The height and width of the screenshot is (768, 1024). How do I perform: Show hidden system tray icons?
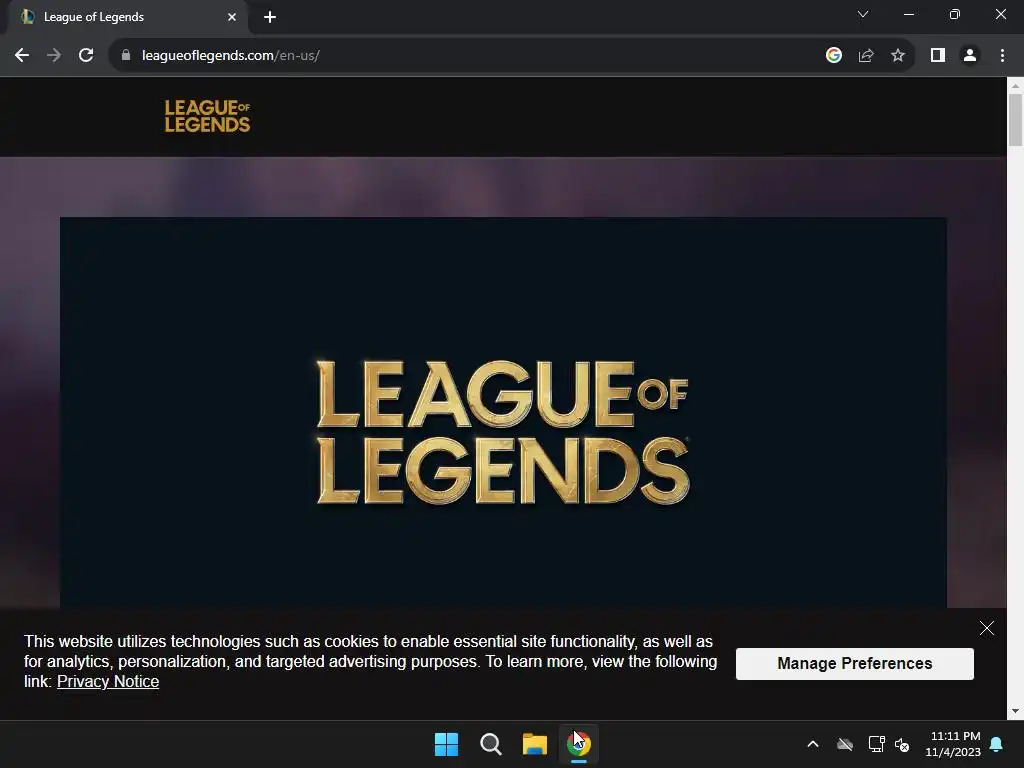pyautogui.click(x=813, y=744)
